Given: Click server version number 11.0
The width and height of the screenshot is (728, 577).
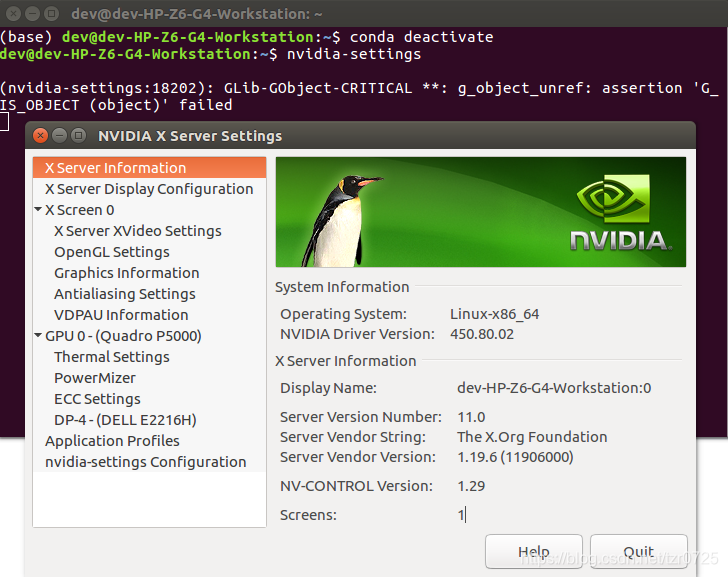Looking at the screenshot, I should (x=471, y=417).
